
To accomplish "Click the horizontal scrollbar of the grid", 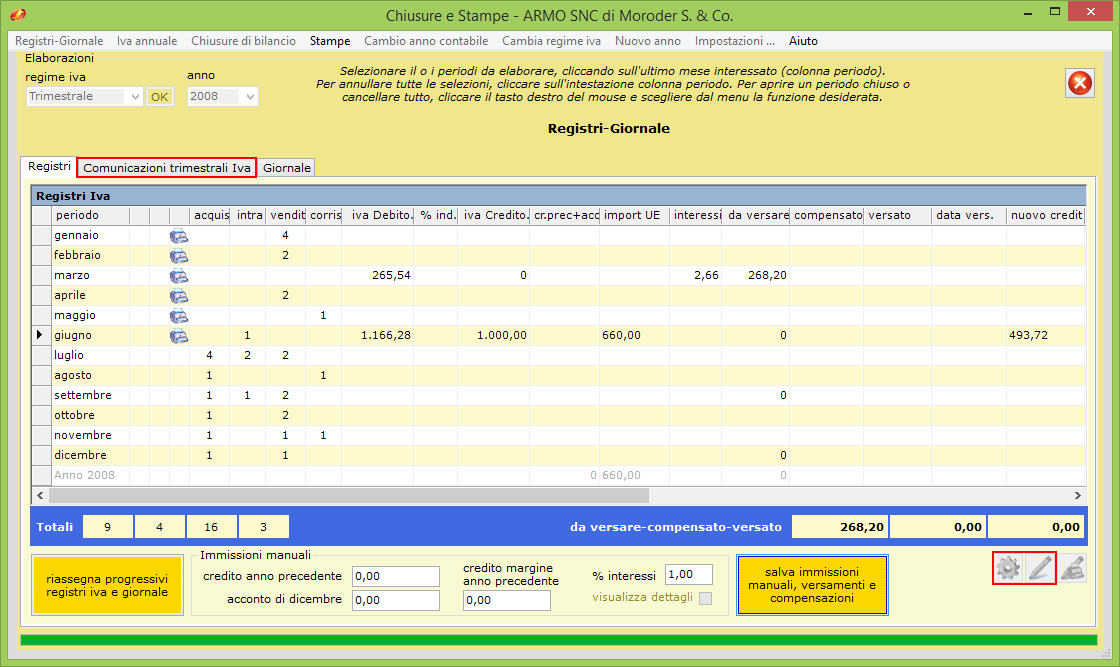I will tap(349, 495).
